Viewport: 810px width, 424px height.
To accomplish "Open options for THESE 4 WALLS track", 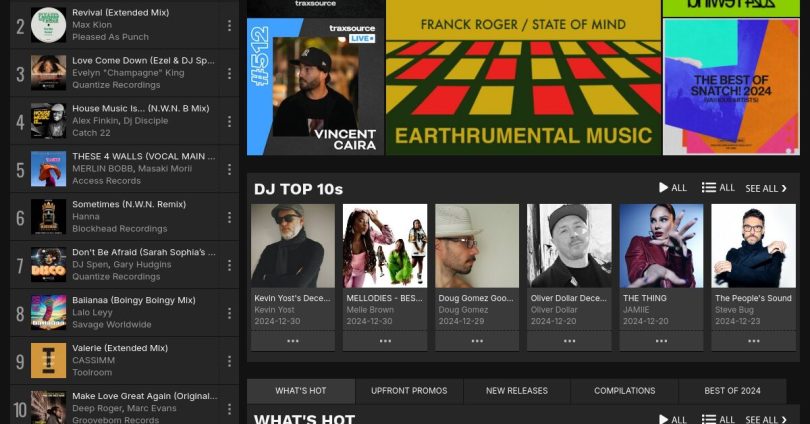I will 229,169.
